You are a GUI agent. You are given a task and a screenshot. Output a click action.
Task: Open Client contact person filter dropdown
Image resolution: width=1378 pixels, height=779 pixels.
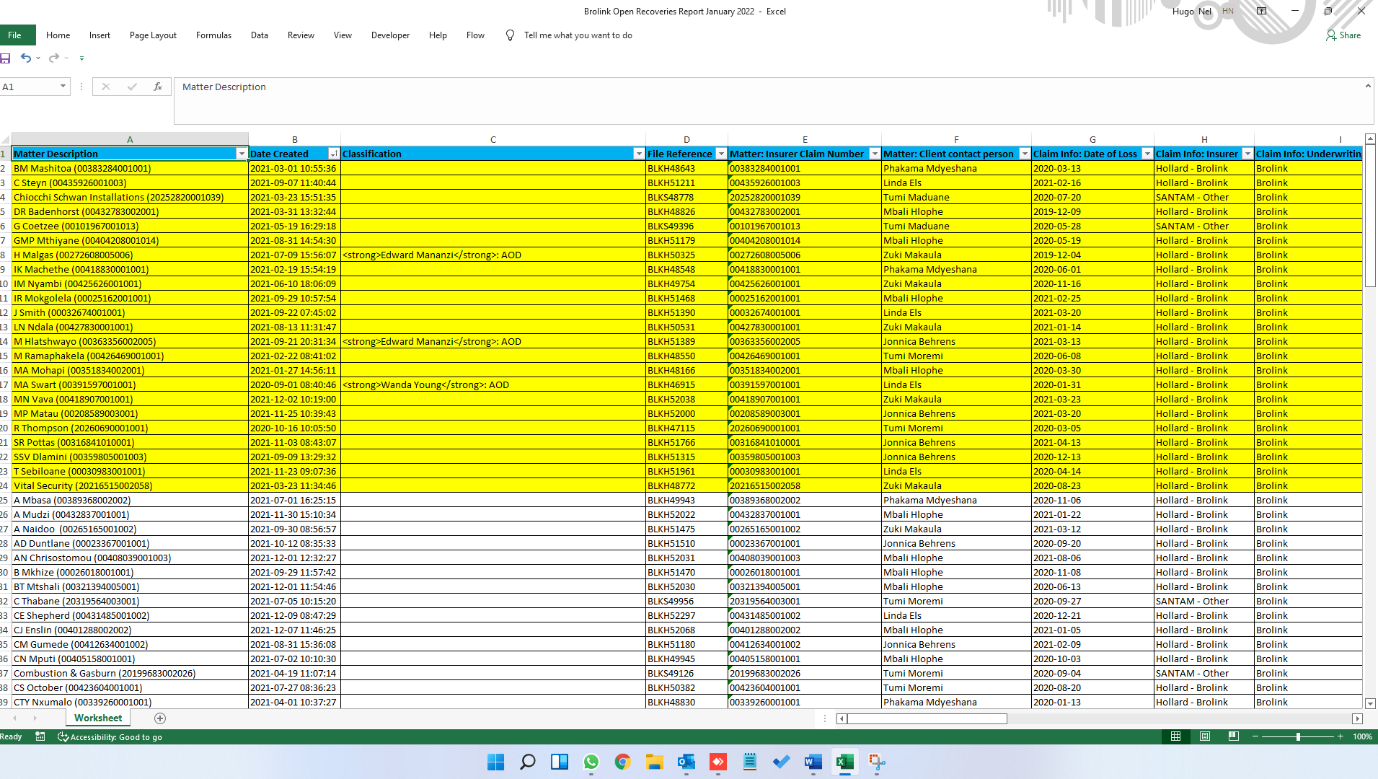1024,154
